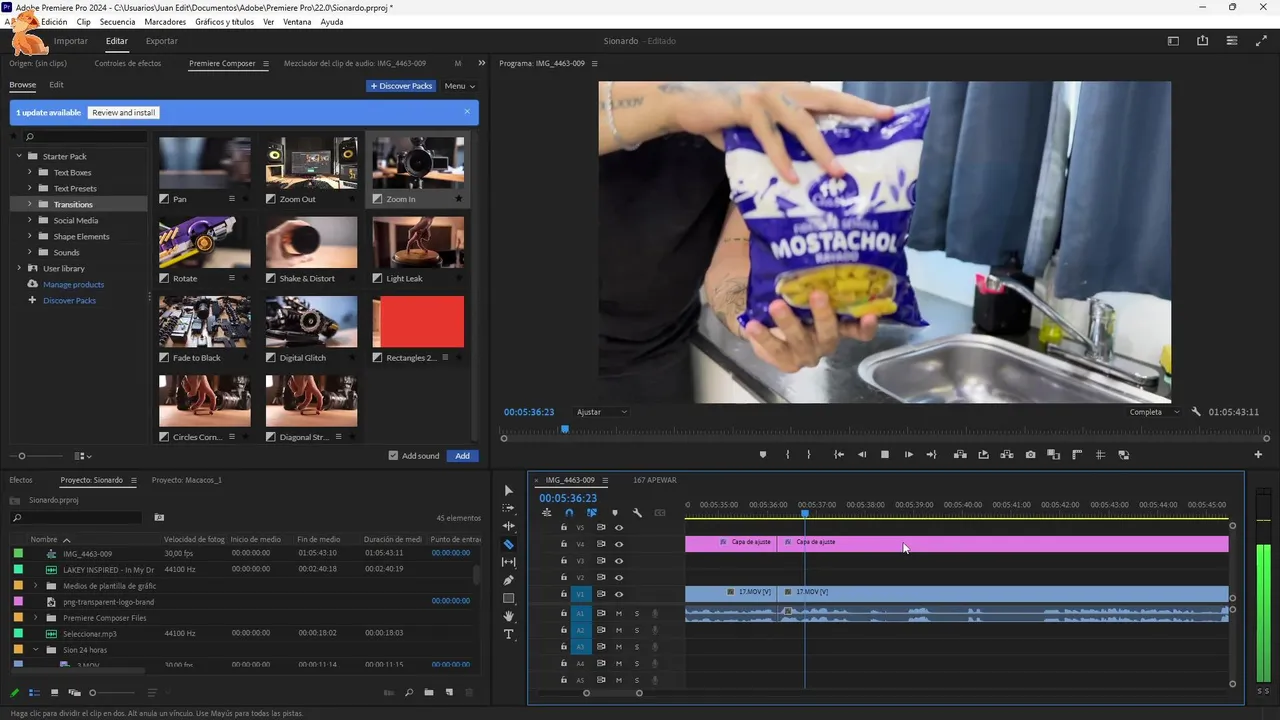This screenshot has width=1280, height=720.
Task: Click Review and install button
Action: tap(124, 112)
